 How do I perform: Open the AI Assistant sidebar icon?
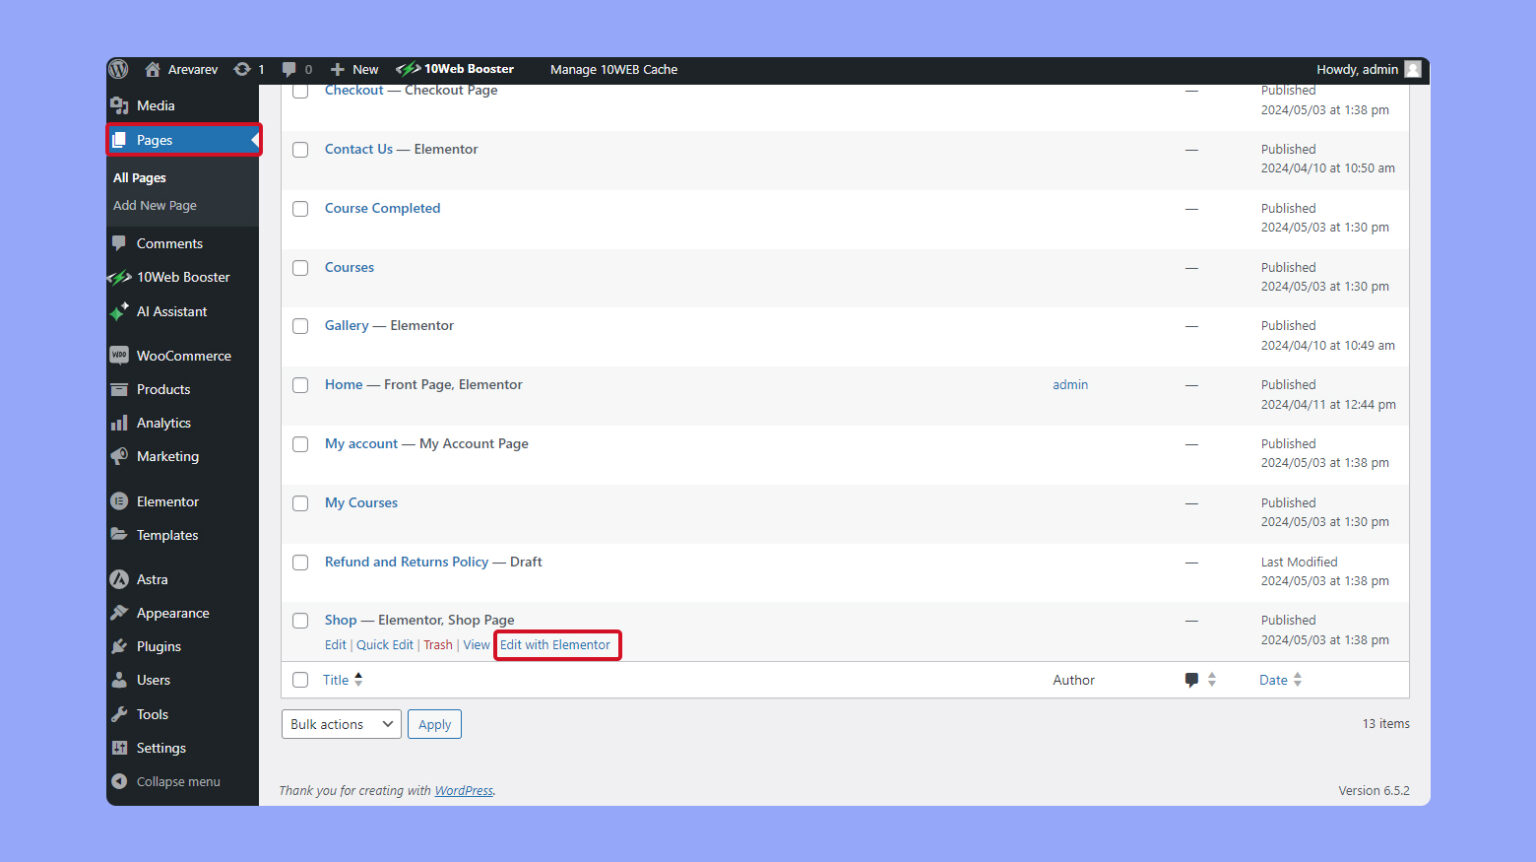[121, 311]
